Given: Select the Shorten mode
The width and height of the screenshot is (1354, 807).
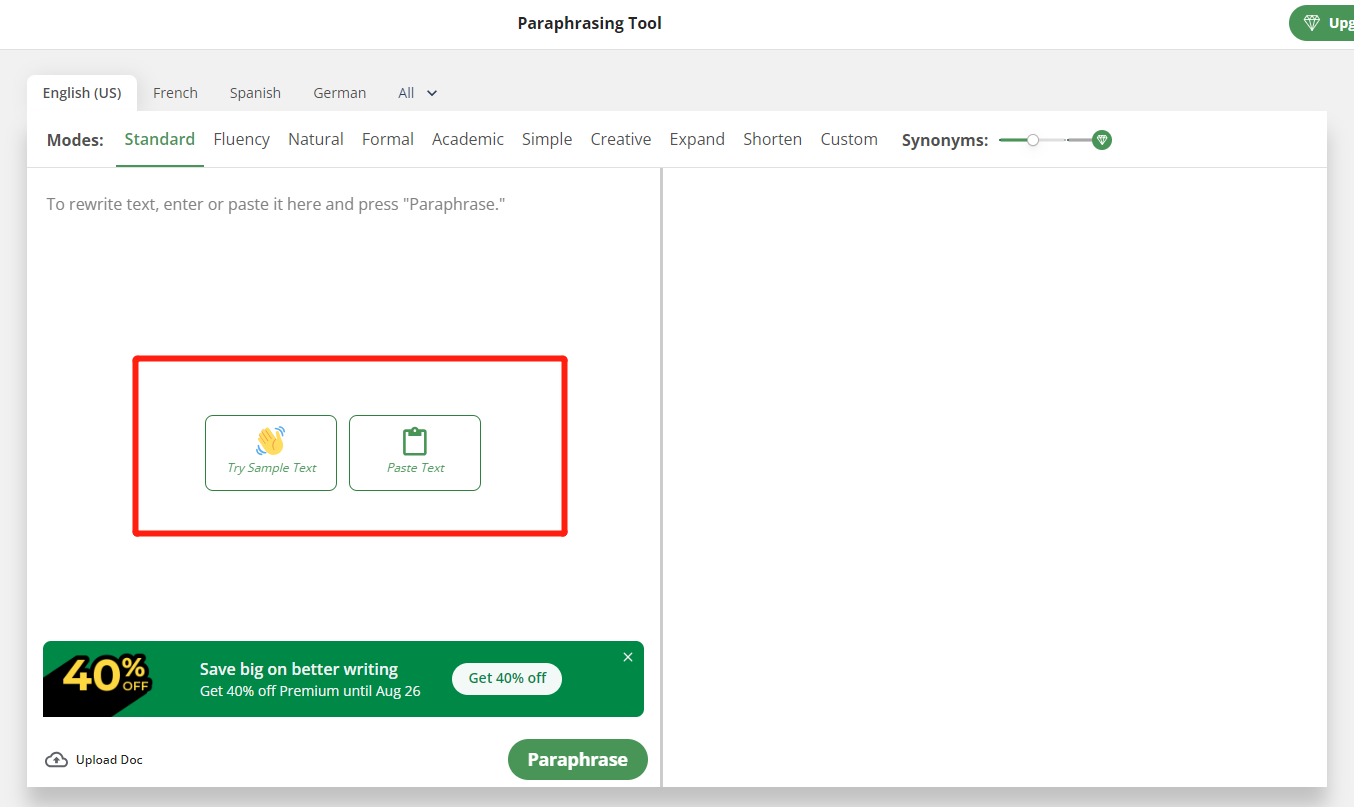Looking at the screenshot, I should pos(772,139).
